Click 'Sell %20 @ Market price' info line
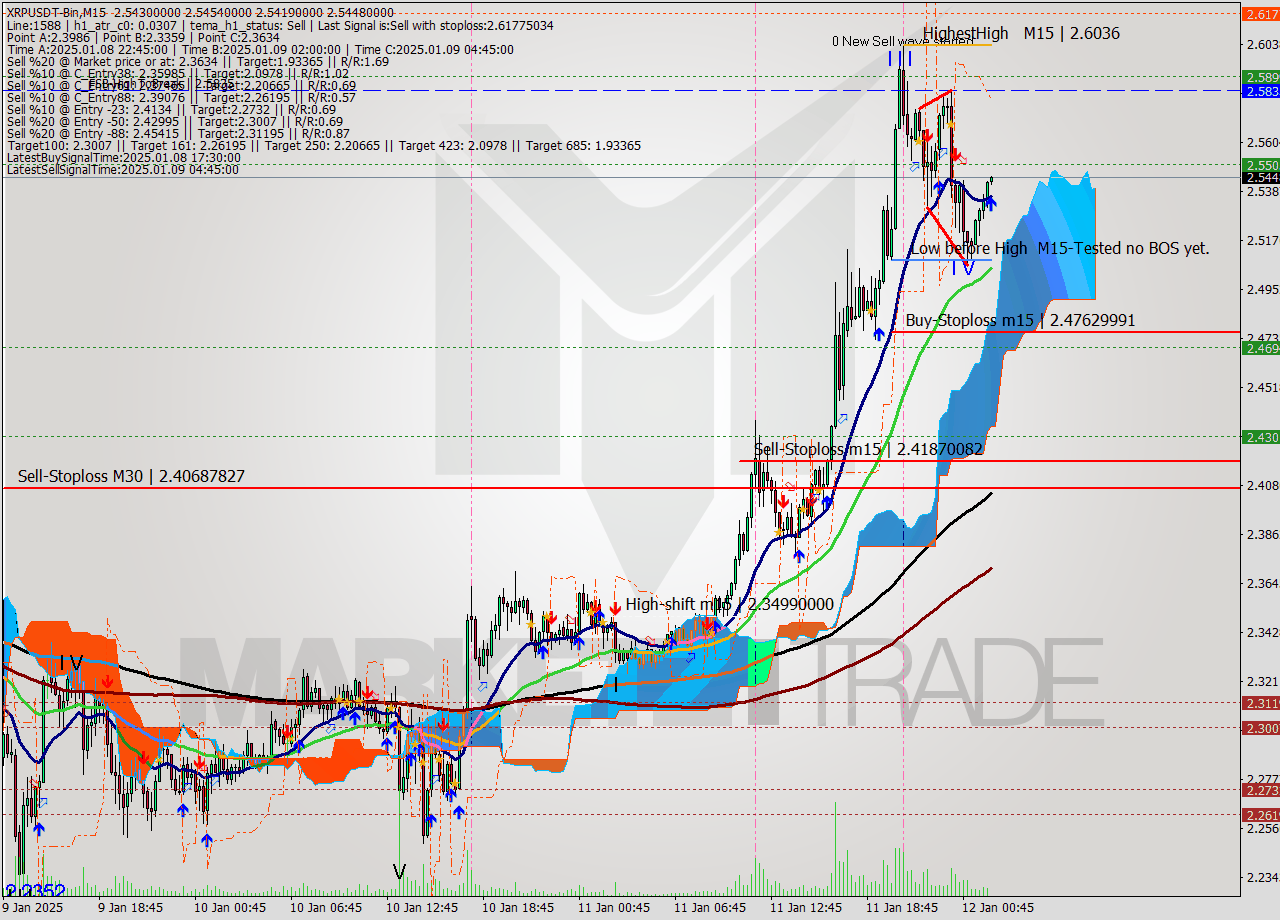The image size is (1280, 920). [x=197, y=61]
